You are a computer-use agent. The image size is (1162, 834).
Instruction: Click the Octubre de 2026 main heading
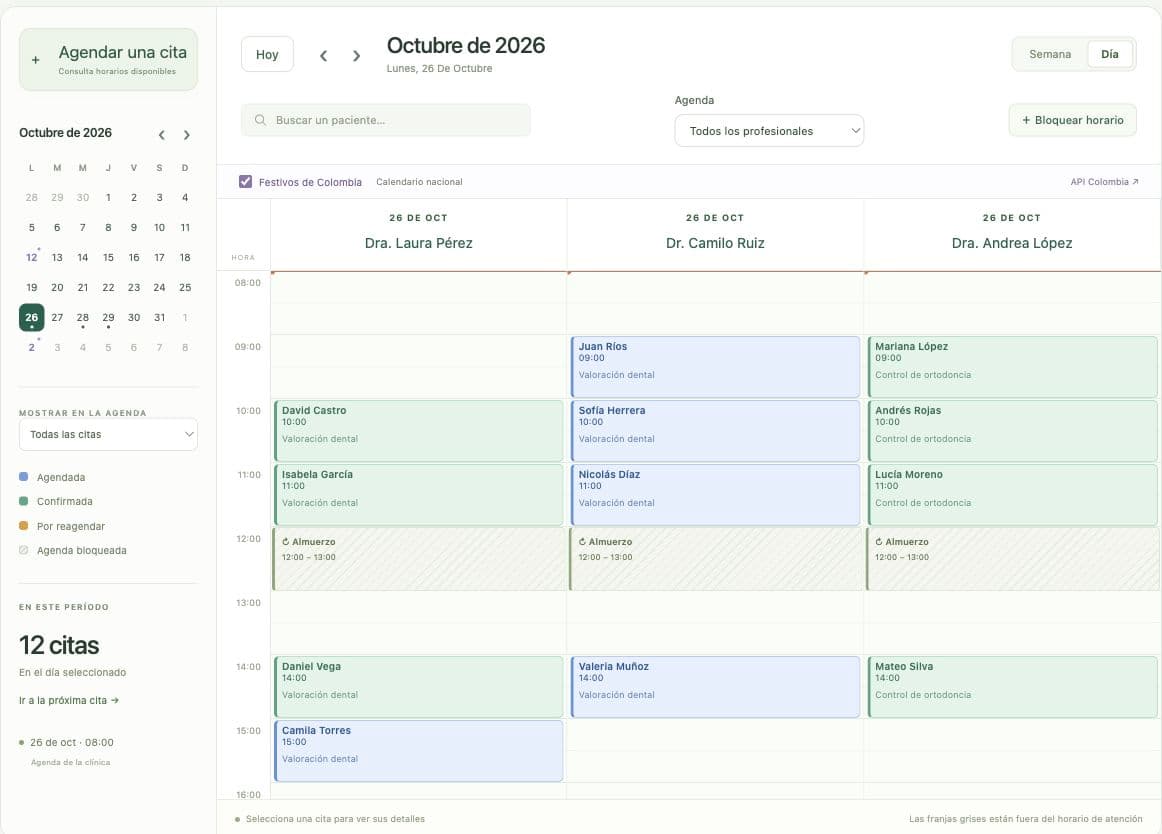pyautogui.click(x=465, y=45)
